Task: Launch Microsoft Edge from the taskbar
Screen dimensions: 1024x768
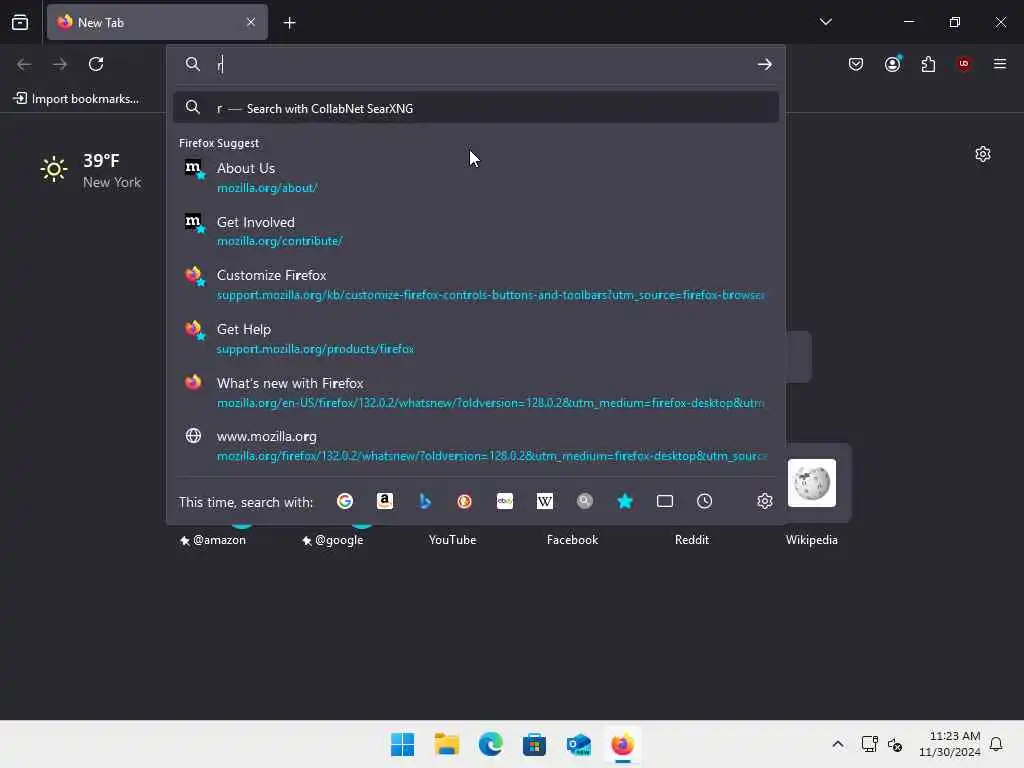Action: coord(490,744)
